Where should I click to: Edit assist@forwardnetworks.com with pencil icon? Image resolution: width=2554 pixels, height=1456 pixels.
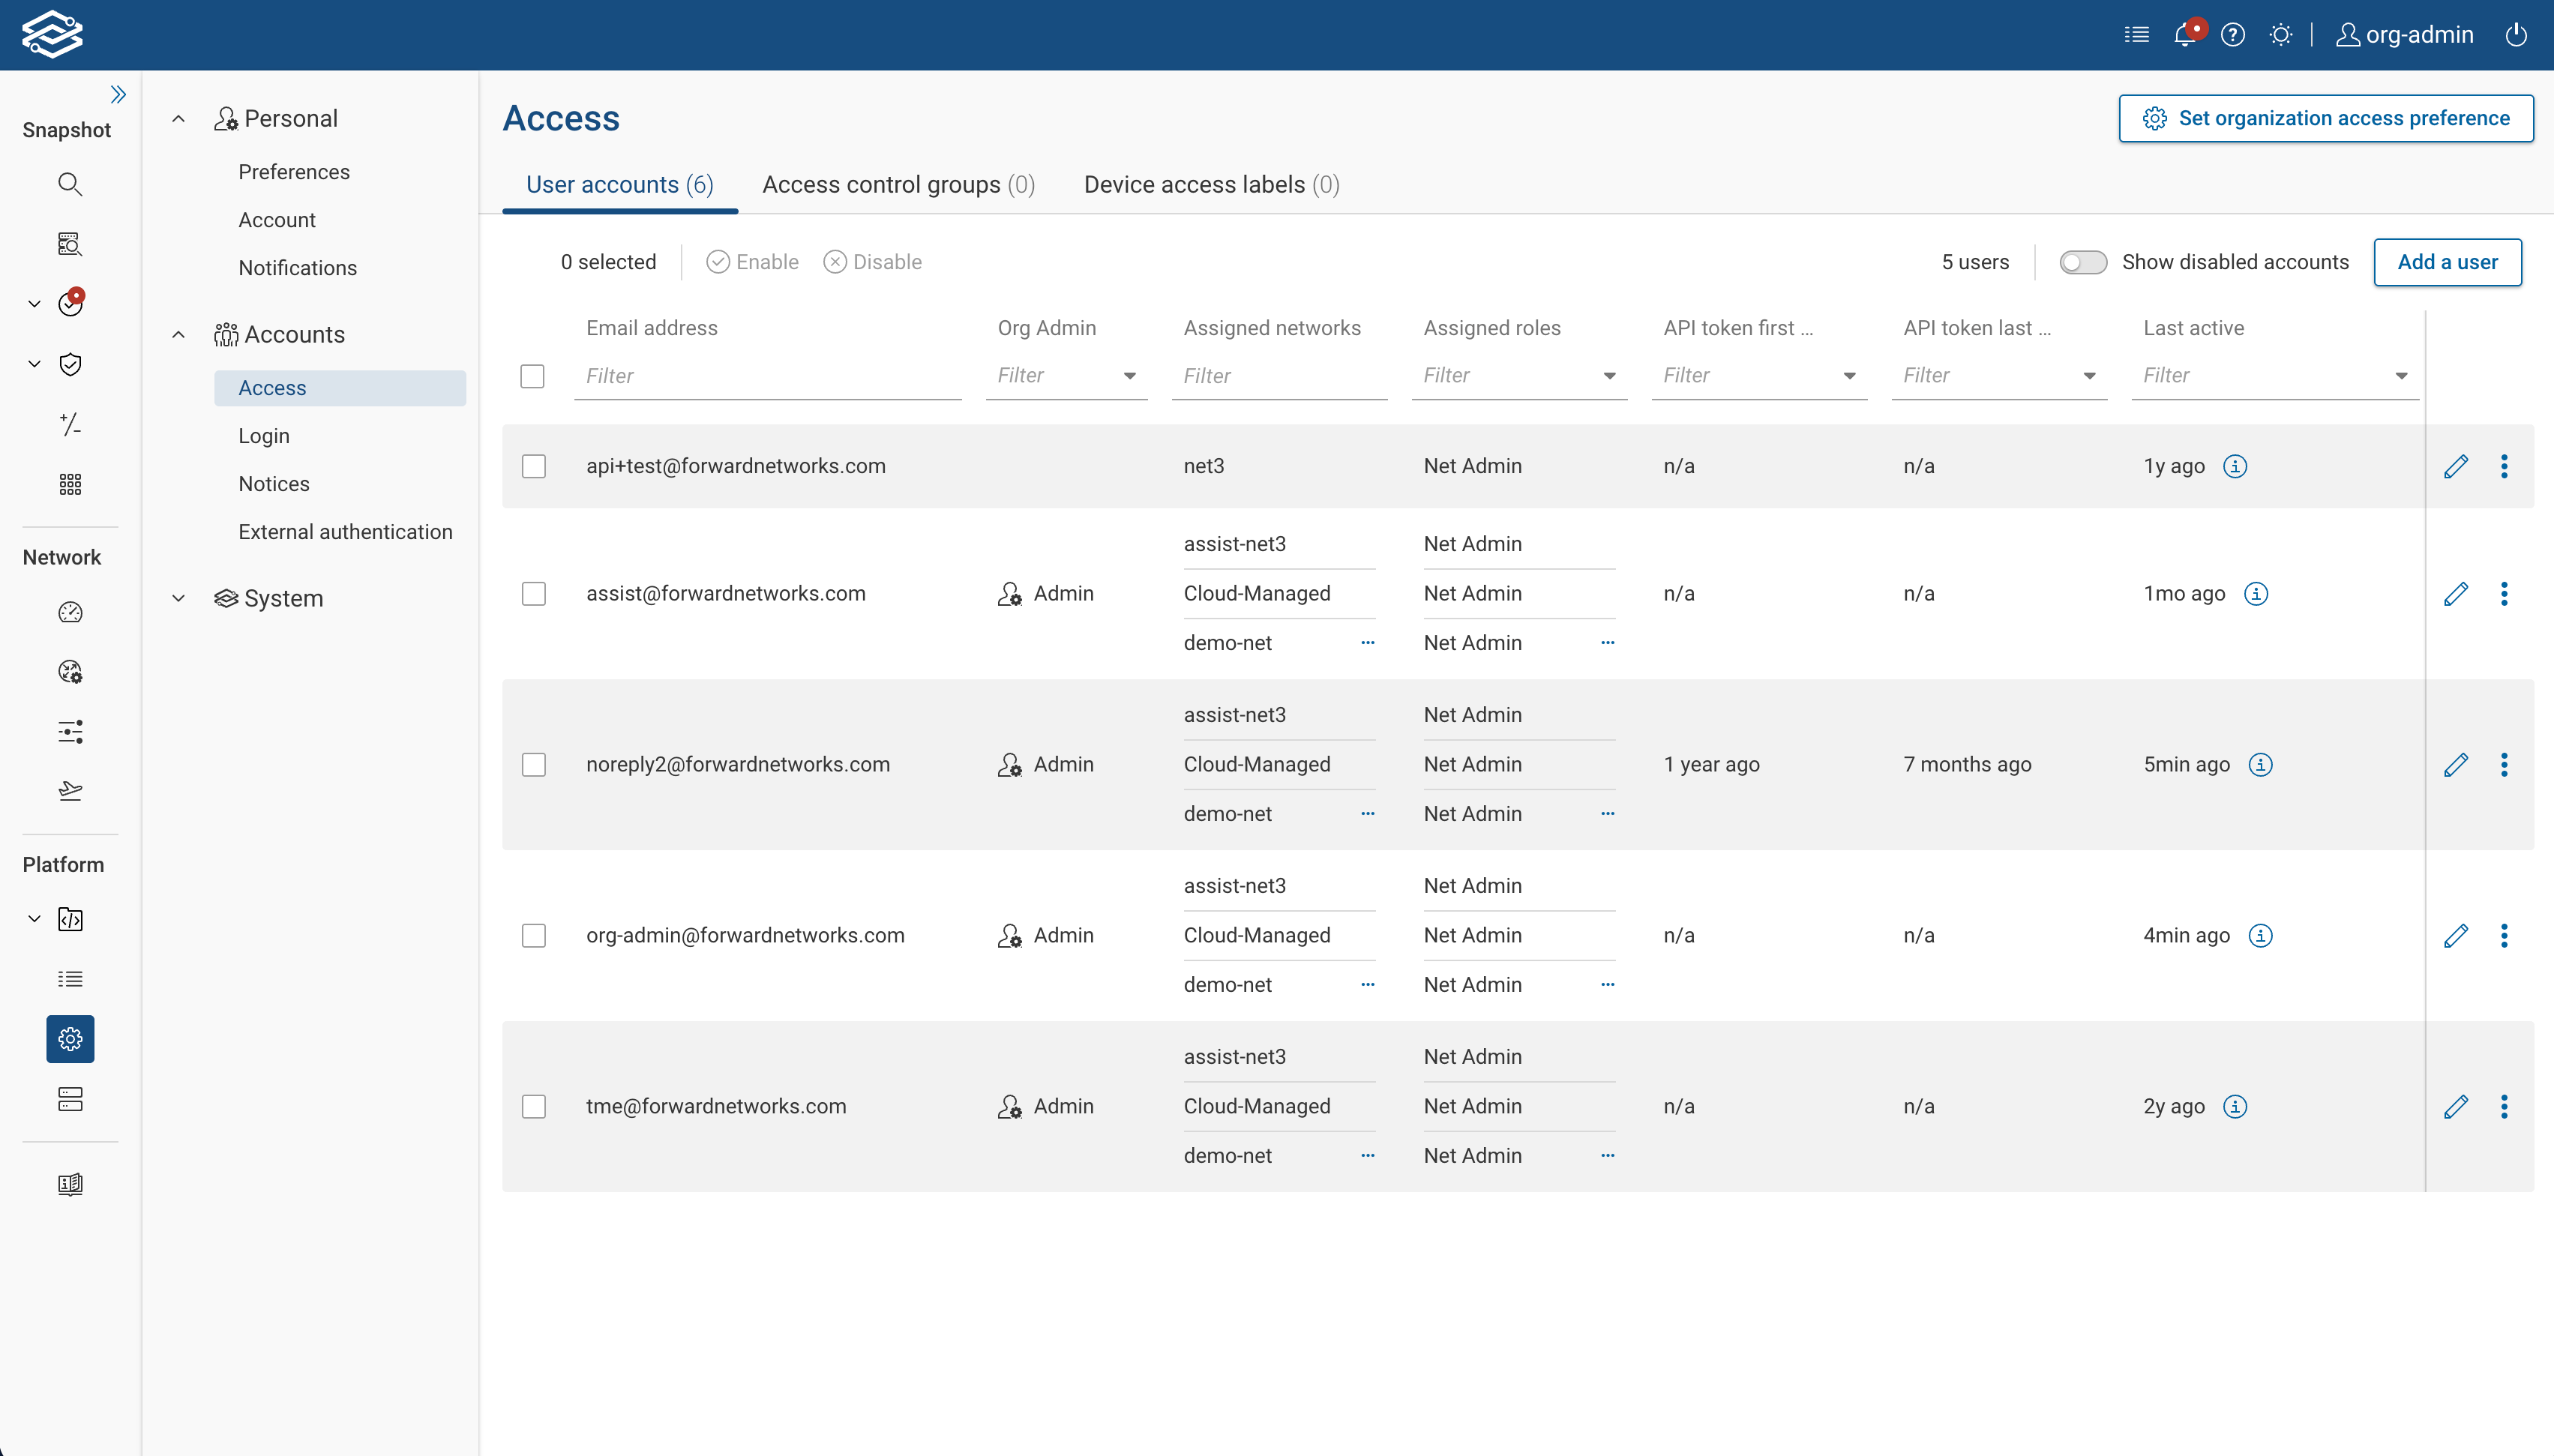2456,594
